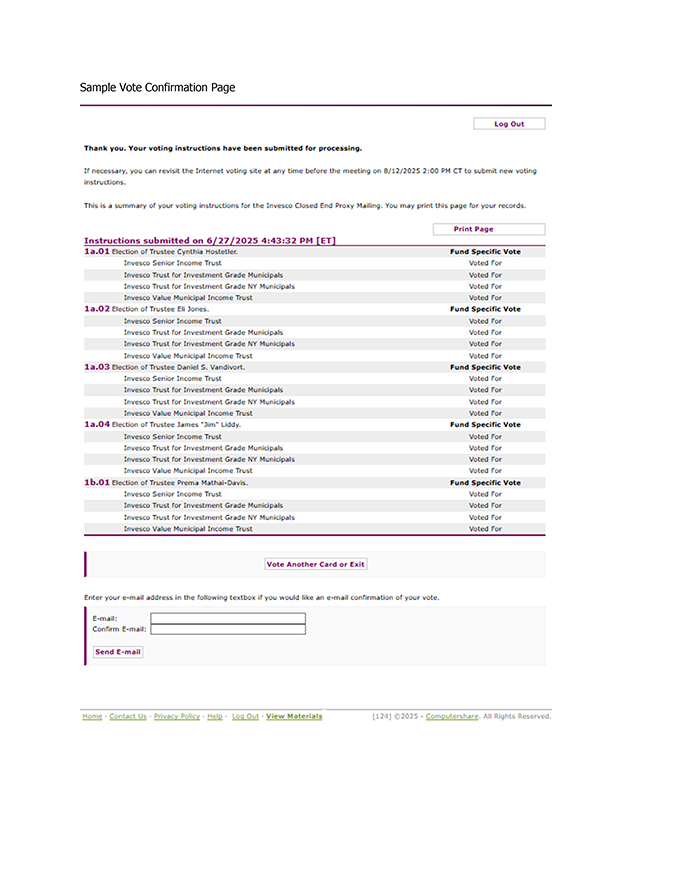Click Vote Another Card or Exit
Image resolution: width=680 pixels, height=880 pixels.
[316, 564]
